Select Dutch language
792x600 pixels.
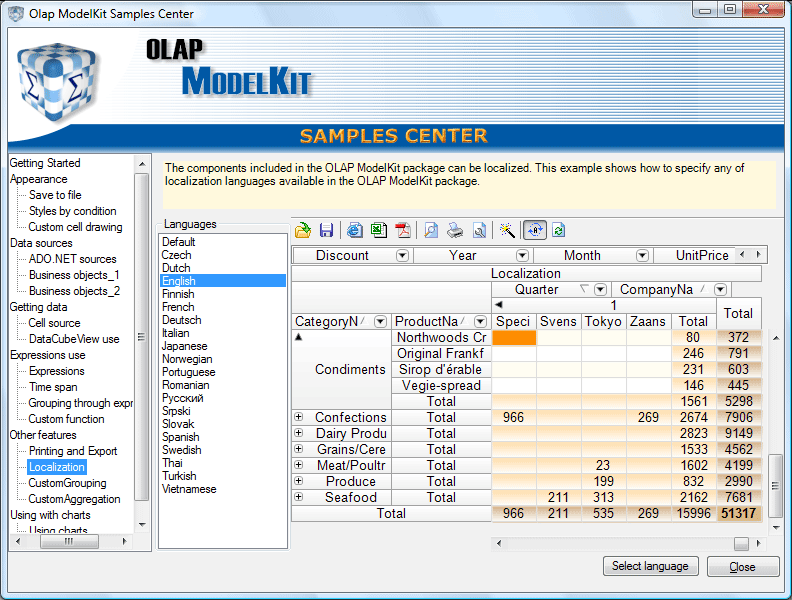[x=176, y=268]
